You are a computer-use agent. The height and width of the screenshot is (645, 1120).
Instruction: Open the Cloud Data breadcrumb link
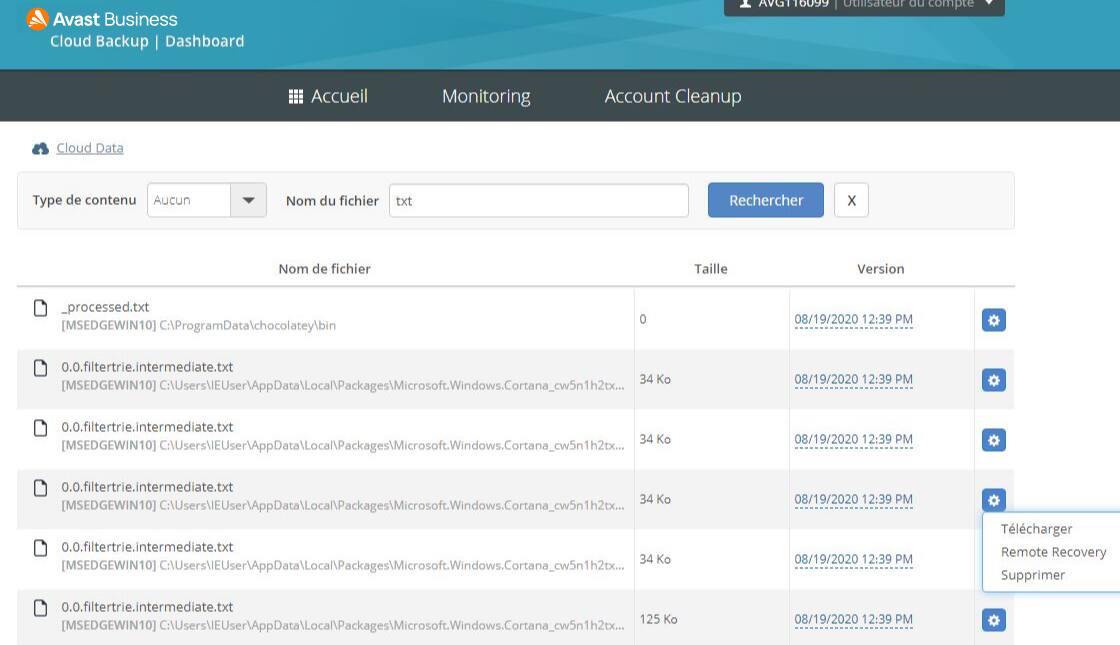coord(90,148)
